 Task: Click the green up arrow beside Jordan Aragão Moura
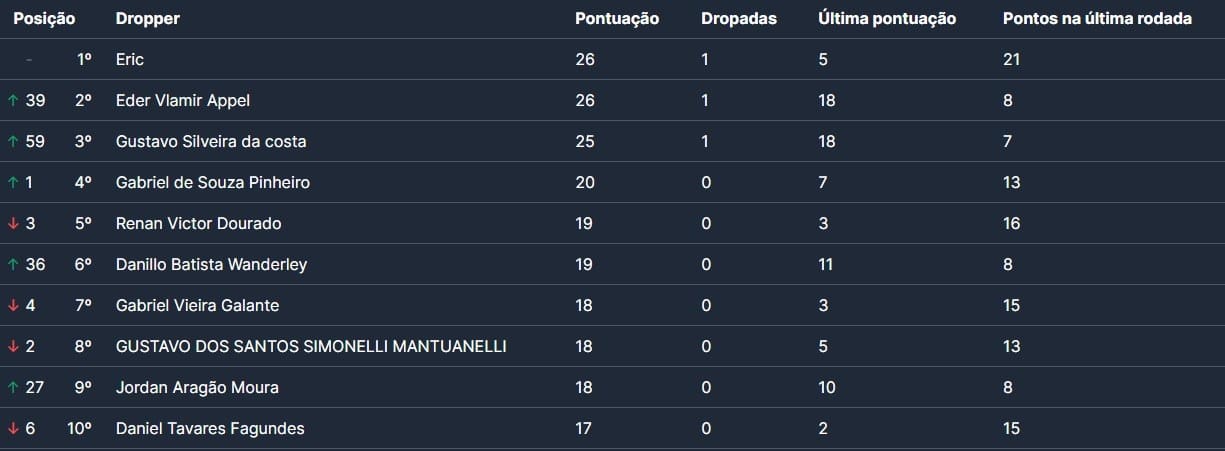(13, 387)
